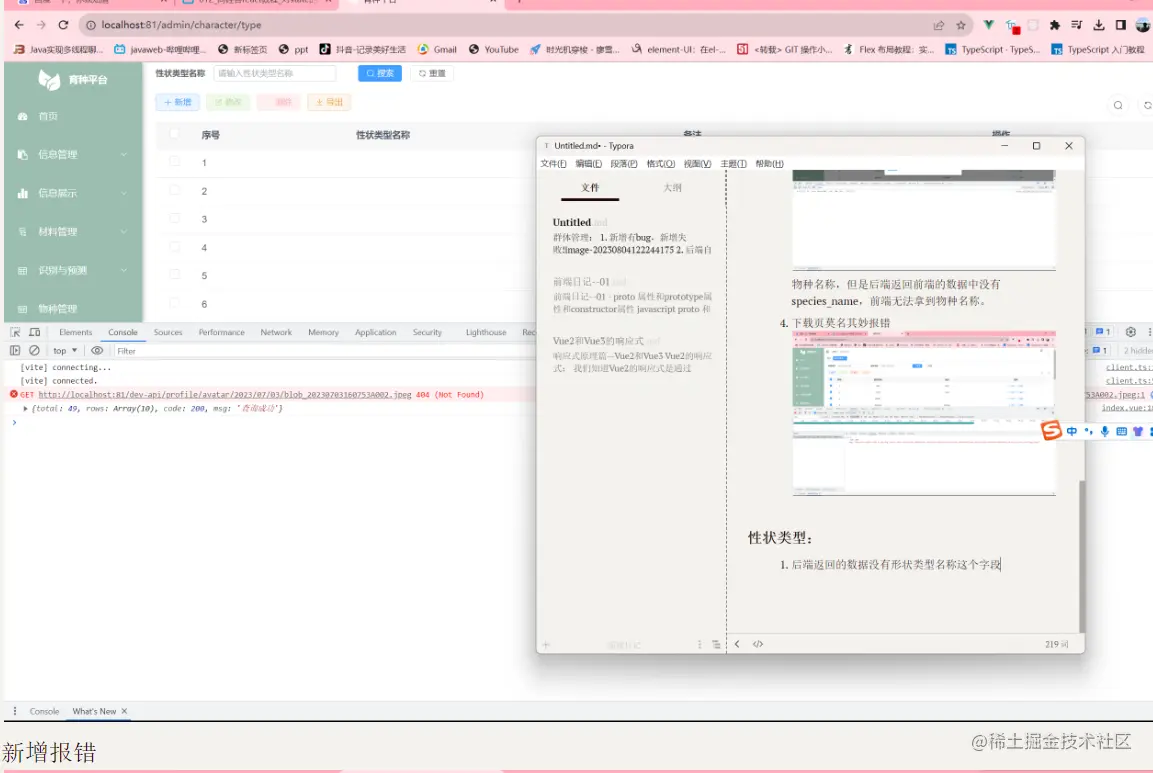1153x773 pixels.
Task: Switch to 大纲 tab in Typora sidebar
Action: click(x=672, y=188)
